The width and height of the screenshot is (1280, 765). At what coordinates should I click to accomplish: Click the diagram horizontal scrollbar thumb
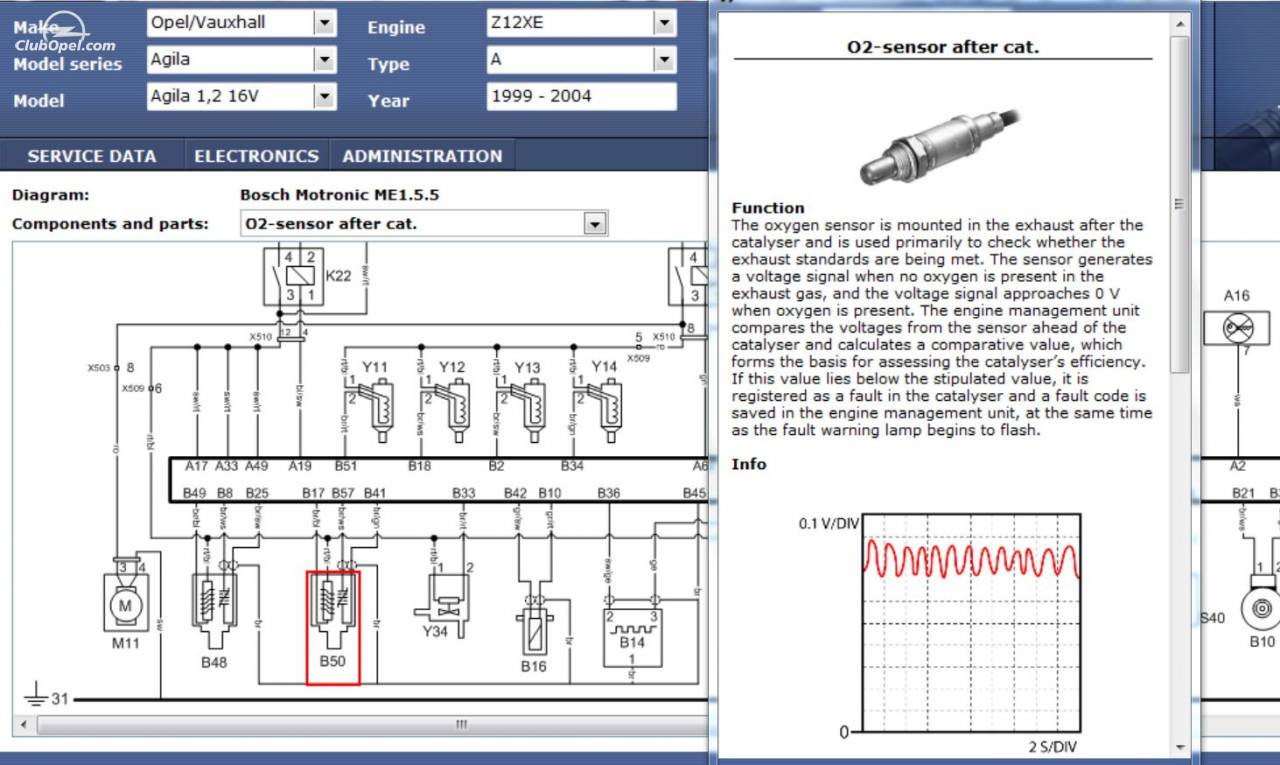[x=461, y=724]
